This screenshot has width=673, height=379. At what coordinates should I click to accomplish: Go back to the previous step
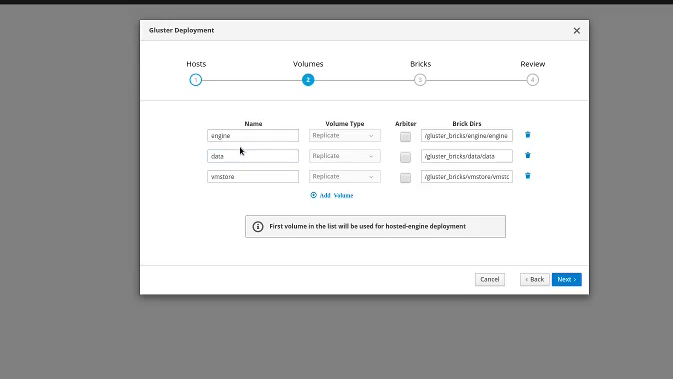coord(535,279)
